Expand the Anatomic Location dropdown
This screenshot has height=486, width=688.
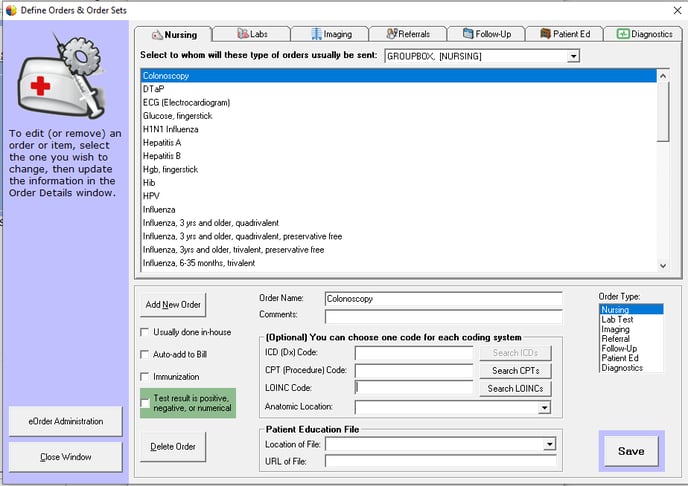[x=544, y=407]
